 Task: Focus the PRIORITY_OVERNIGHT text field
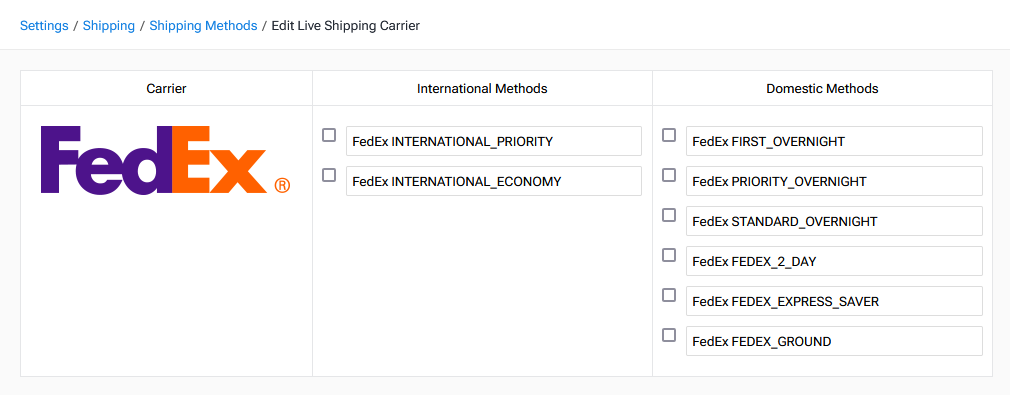click(834, 181)
